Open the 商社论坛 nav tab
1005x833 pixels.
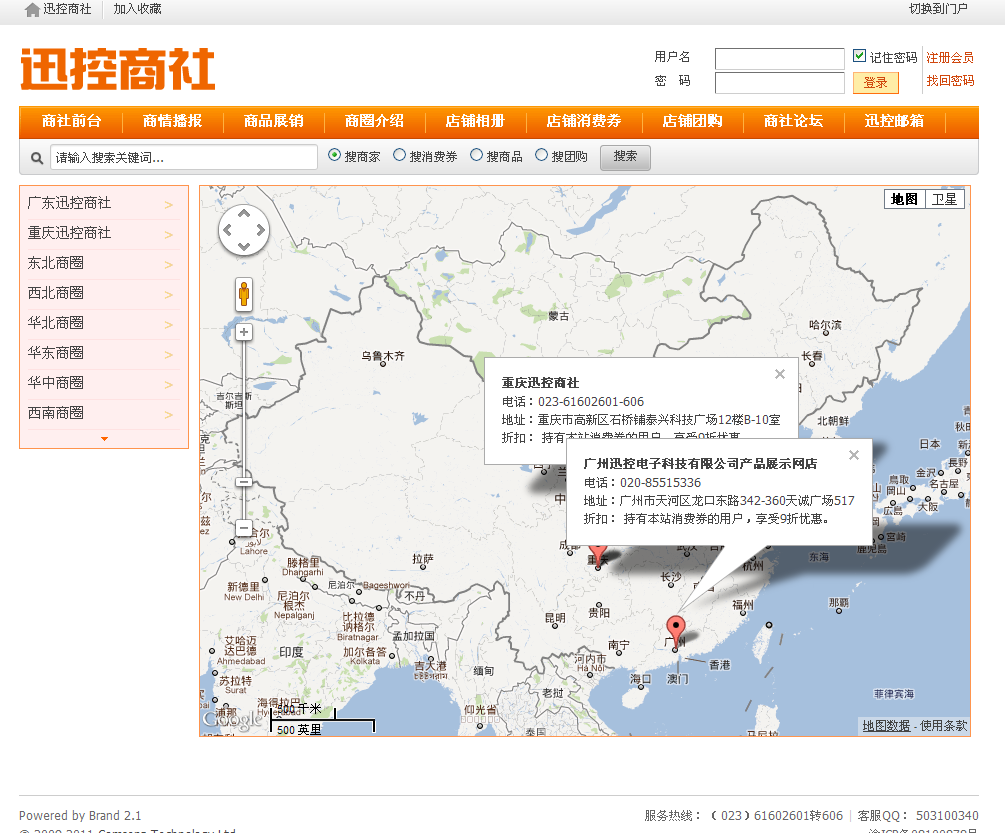click(793, 122)
